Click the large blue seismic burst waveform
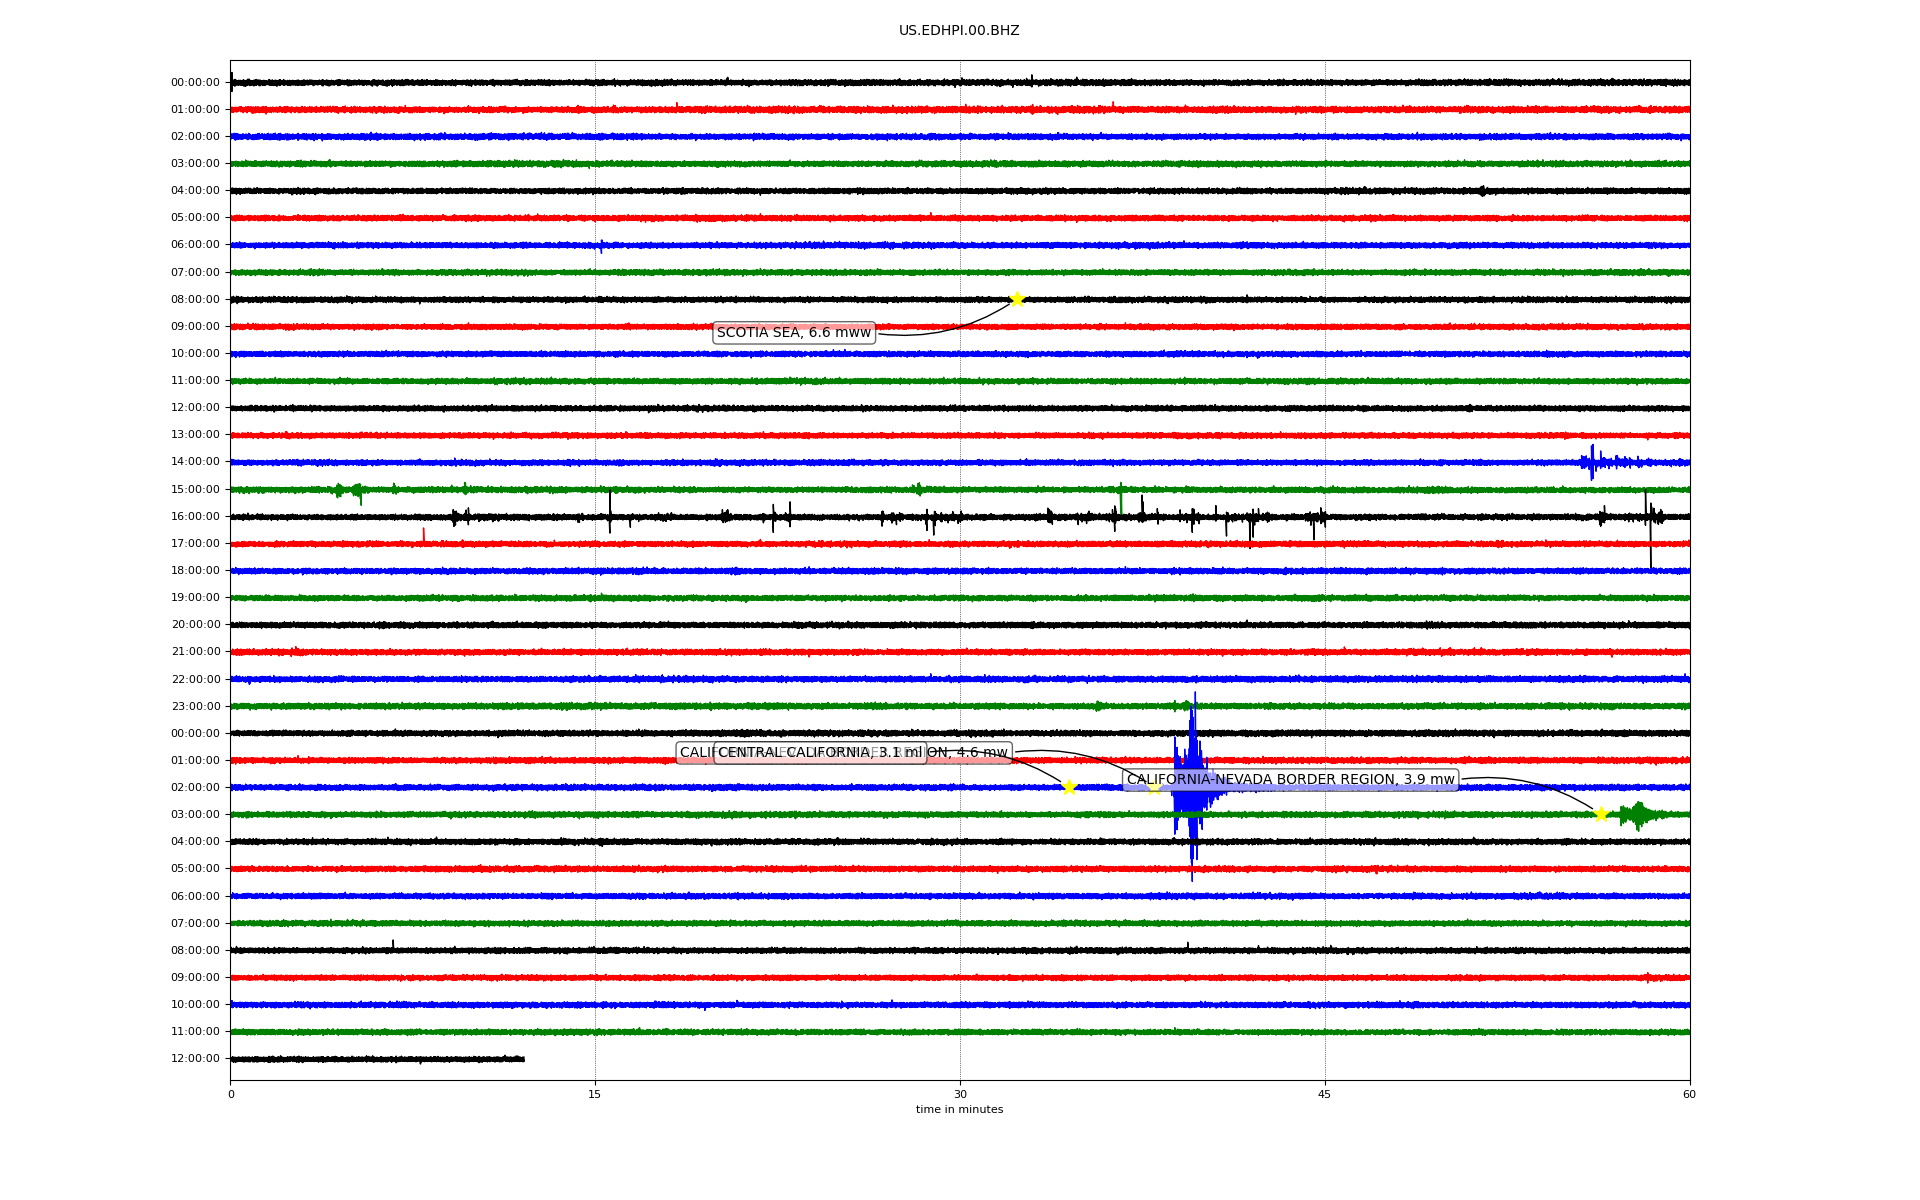Viewport: 1920px width, 1200px height. click(1193, 787)
